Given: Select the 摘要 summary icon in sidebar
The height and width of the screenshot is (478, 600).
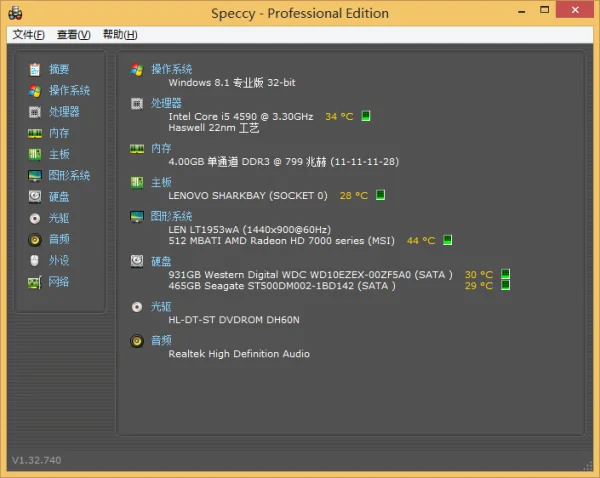Looking at the screenshot, I should 35,69.
